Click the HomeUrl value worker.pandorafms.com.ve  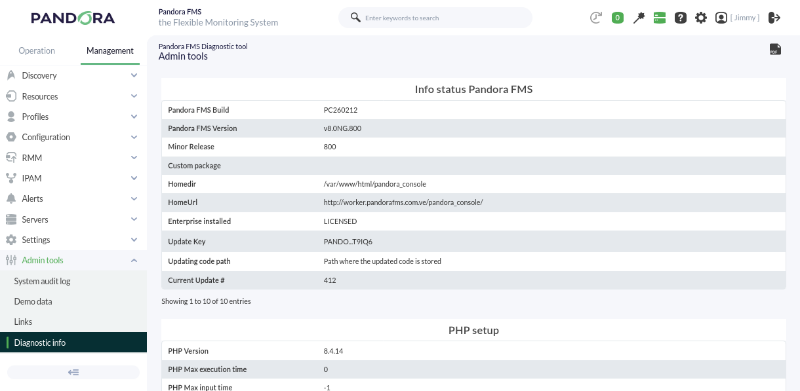coord(403,202)
